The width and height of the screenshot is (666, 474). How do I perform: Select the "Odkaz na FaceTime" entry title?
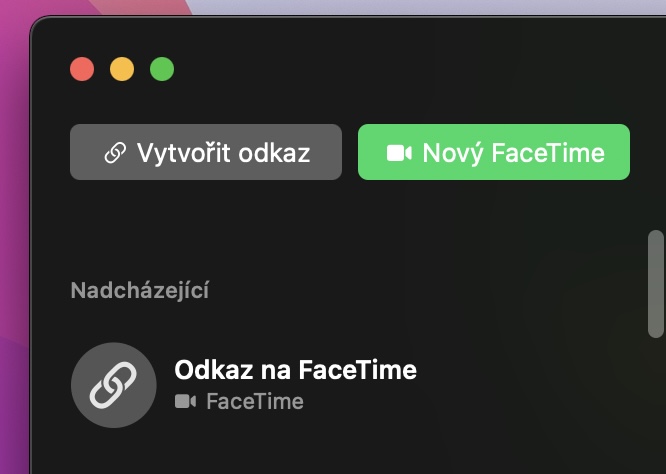(295, 370)
